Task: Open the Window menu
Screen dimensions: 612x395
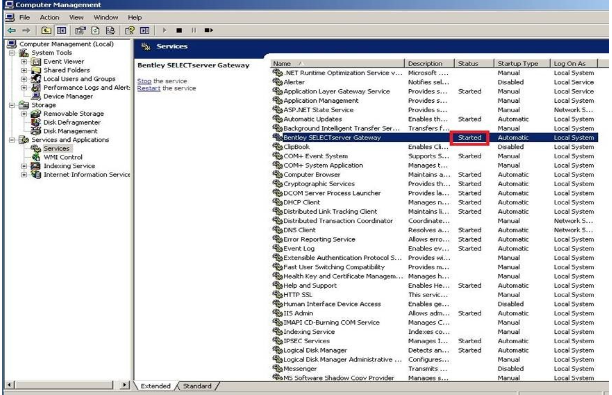Action: click(106, 18)
